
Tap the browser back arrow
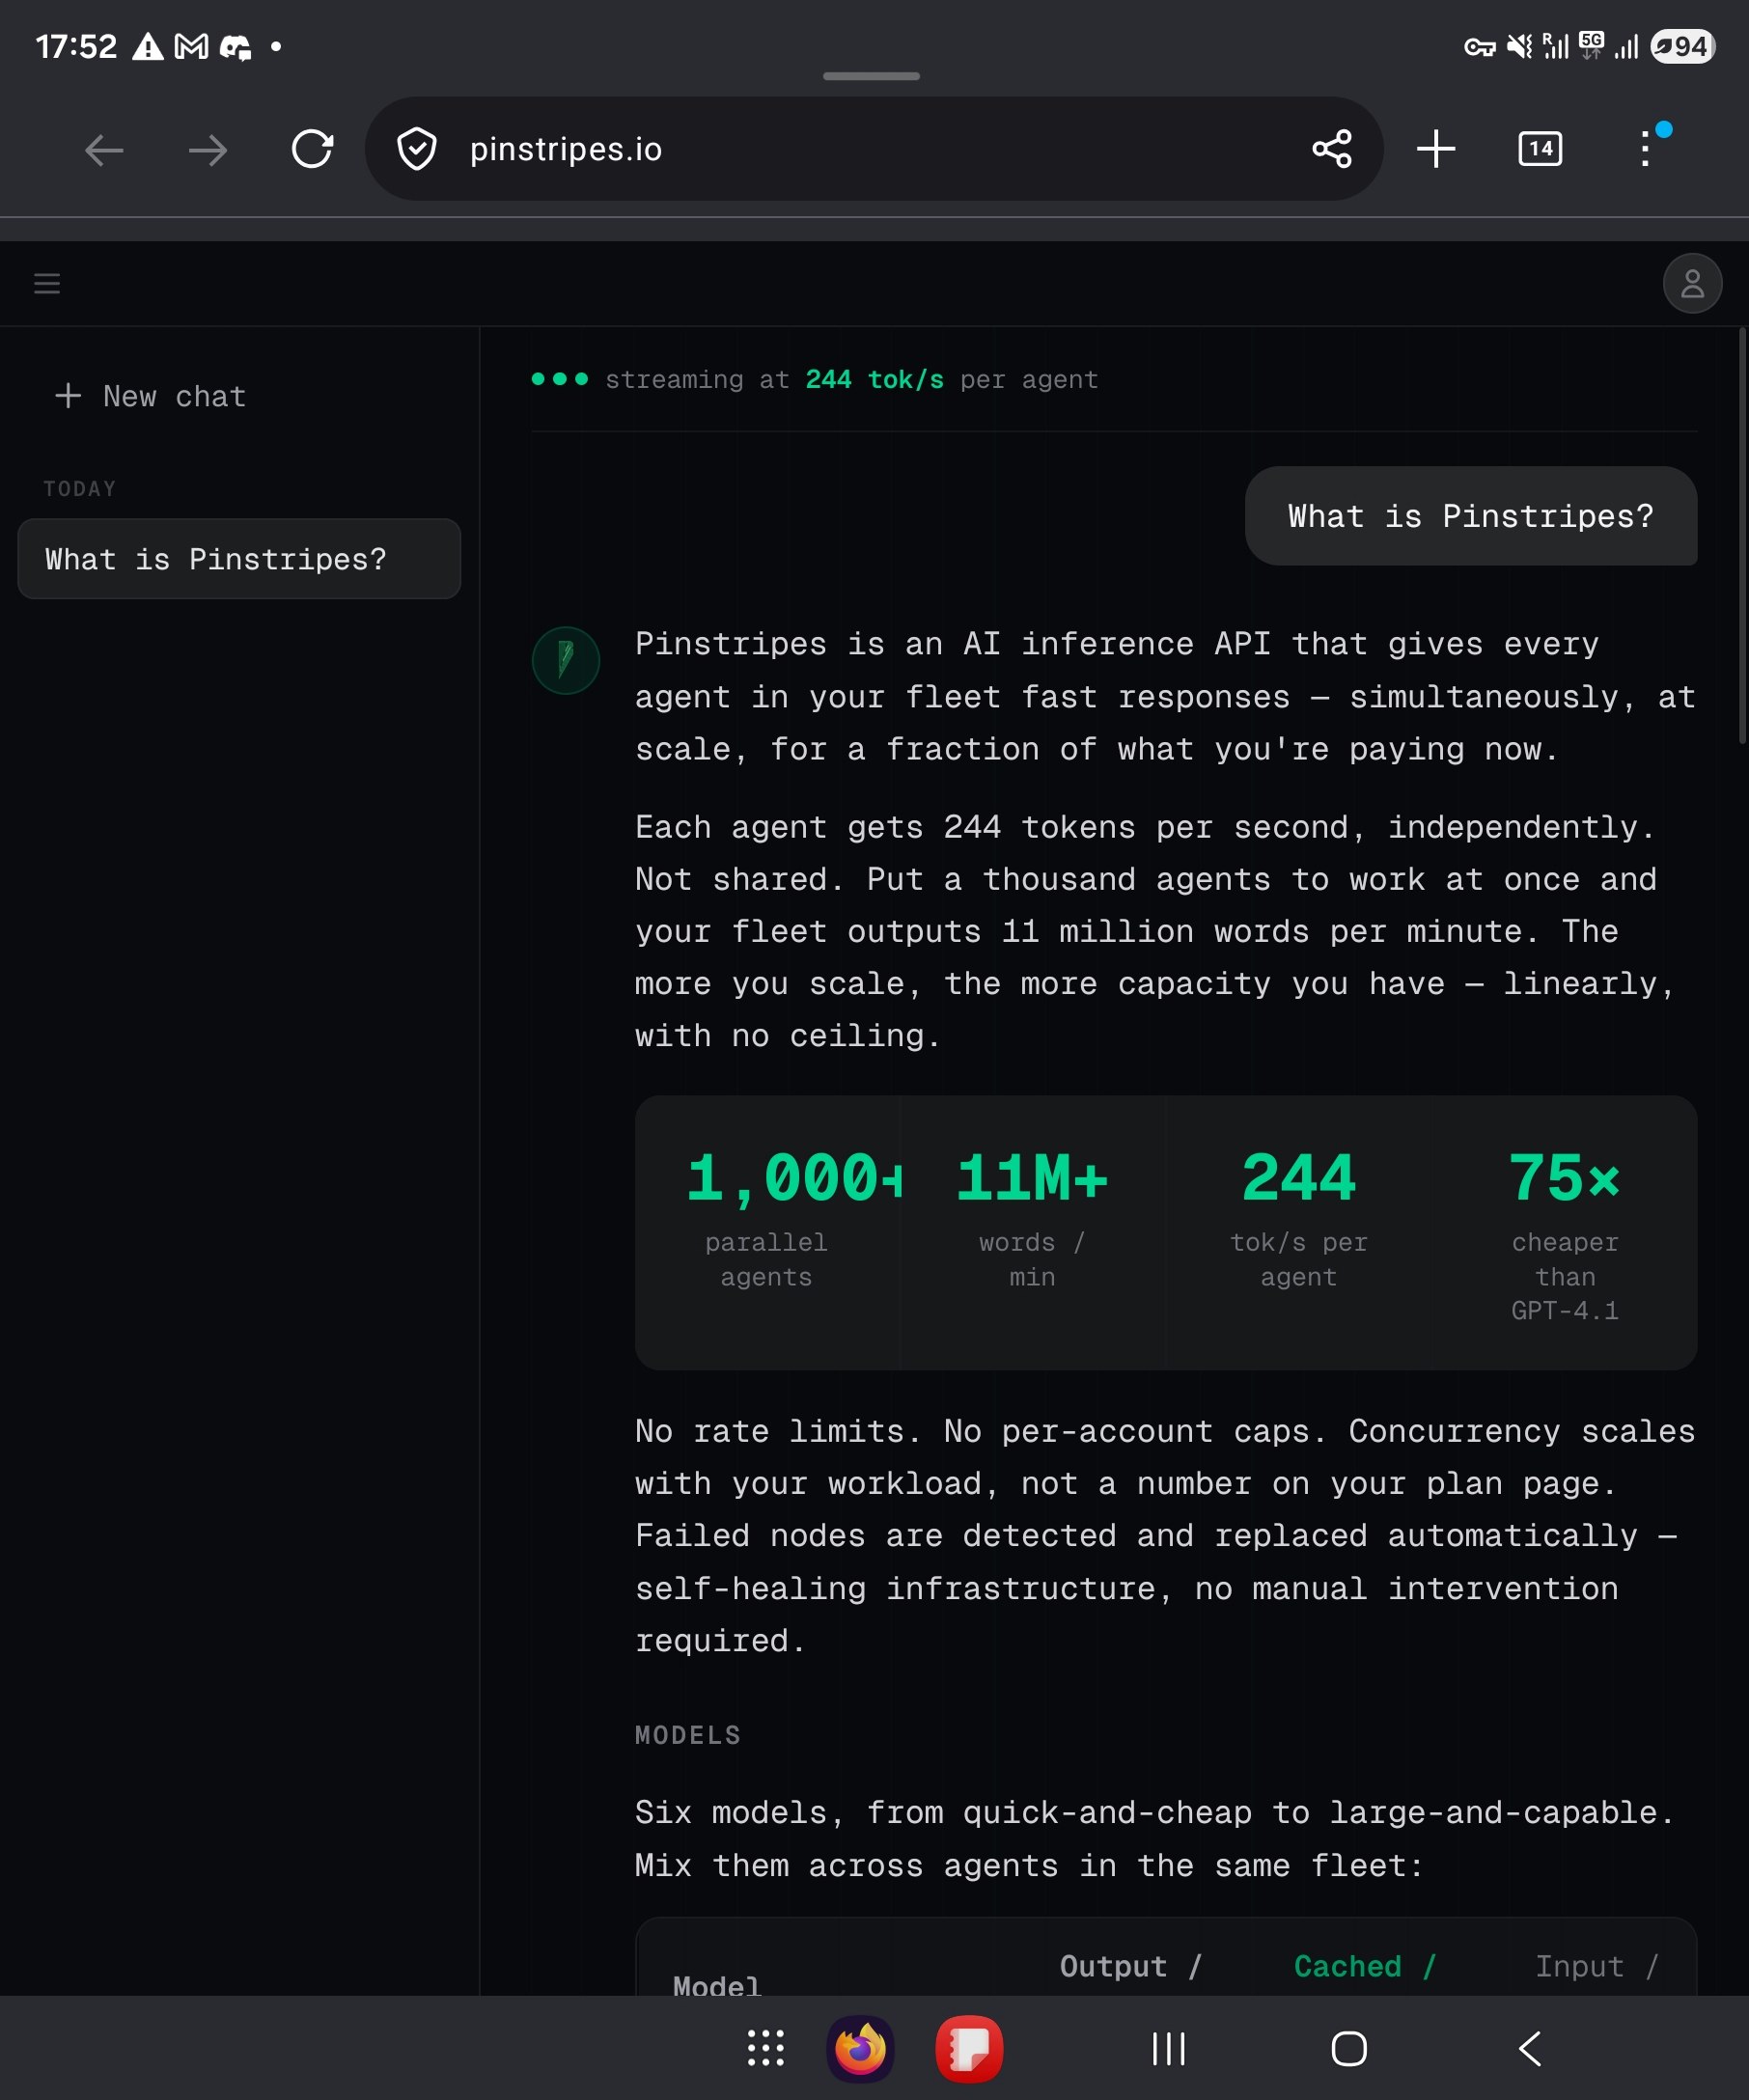pyautogui.click(x=104, y=150)
